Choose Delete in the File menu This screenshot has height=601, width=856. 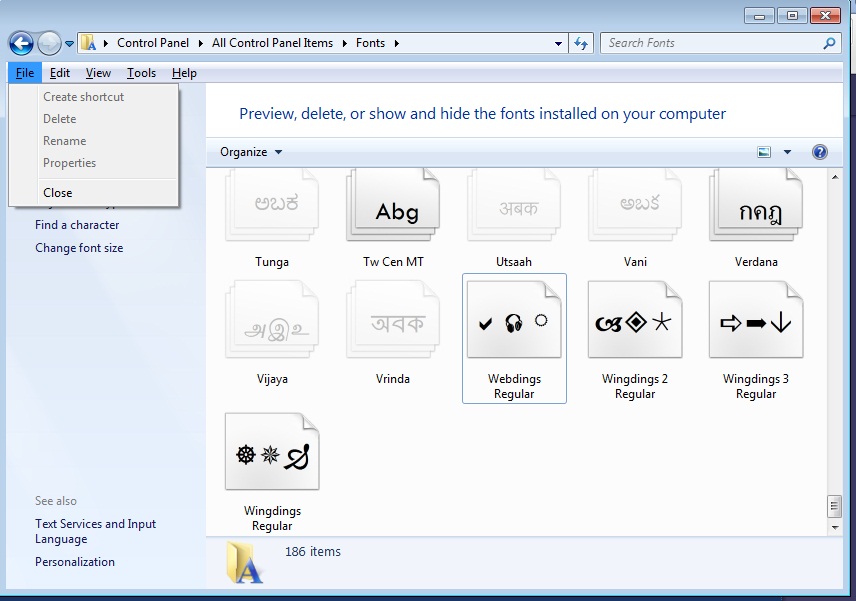[94, 118]
